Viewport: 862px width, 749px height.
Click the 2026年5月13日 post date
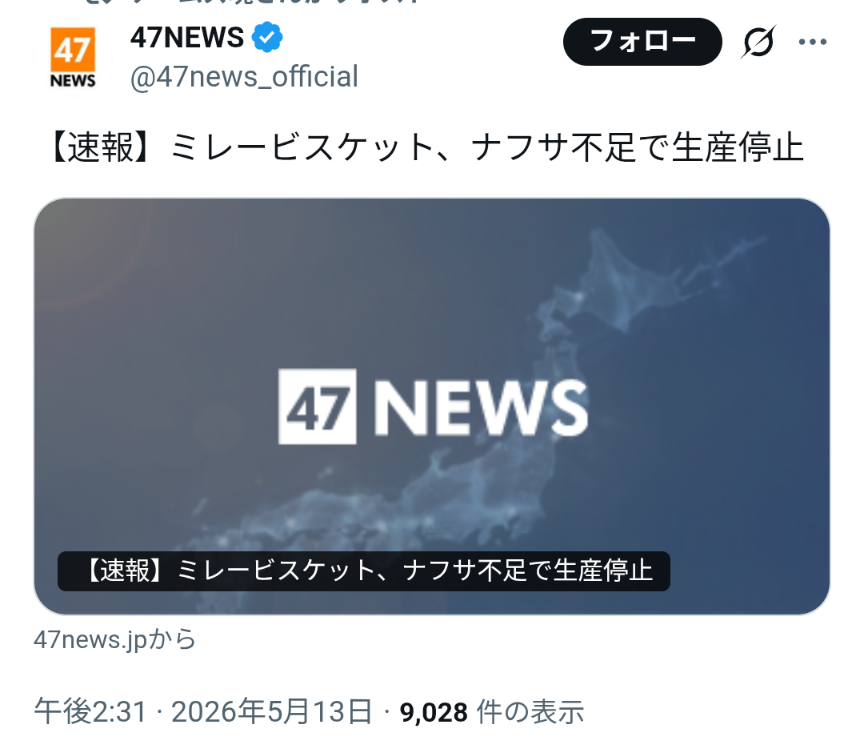[x=272, y=712]
